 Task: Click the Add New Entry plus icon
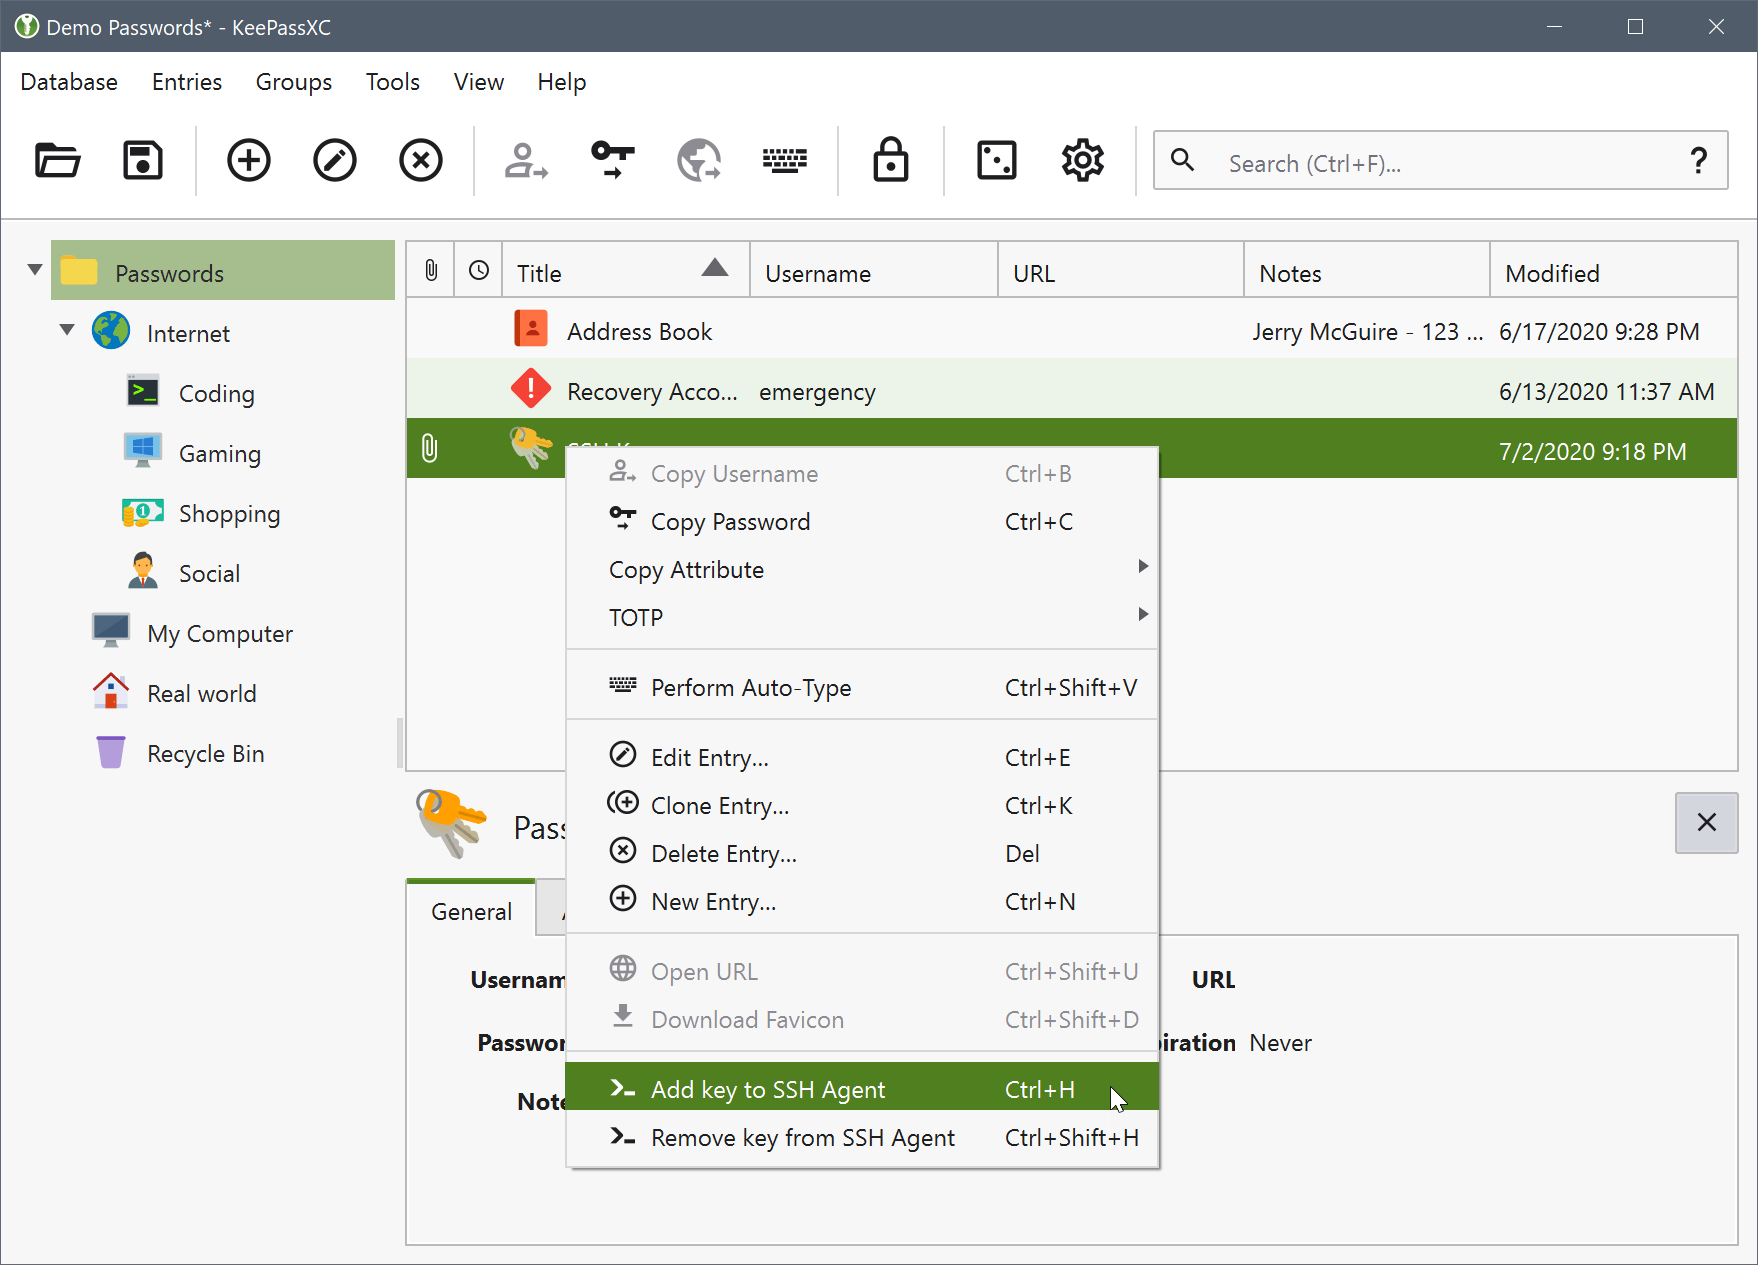tap(248, 160)
